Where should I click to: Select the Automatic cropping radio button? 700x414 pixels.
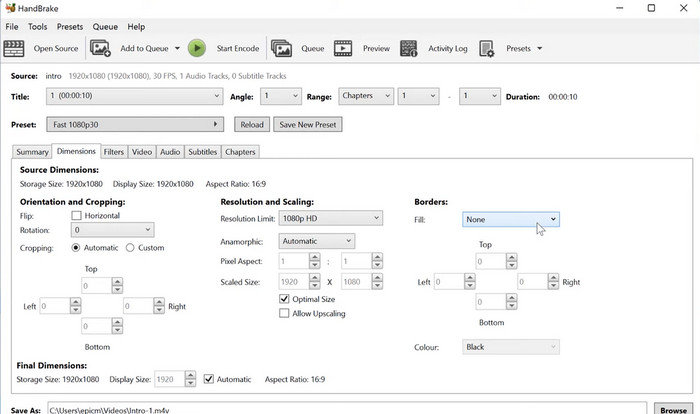coord(76,247)
